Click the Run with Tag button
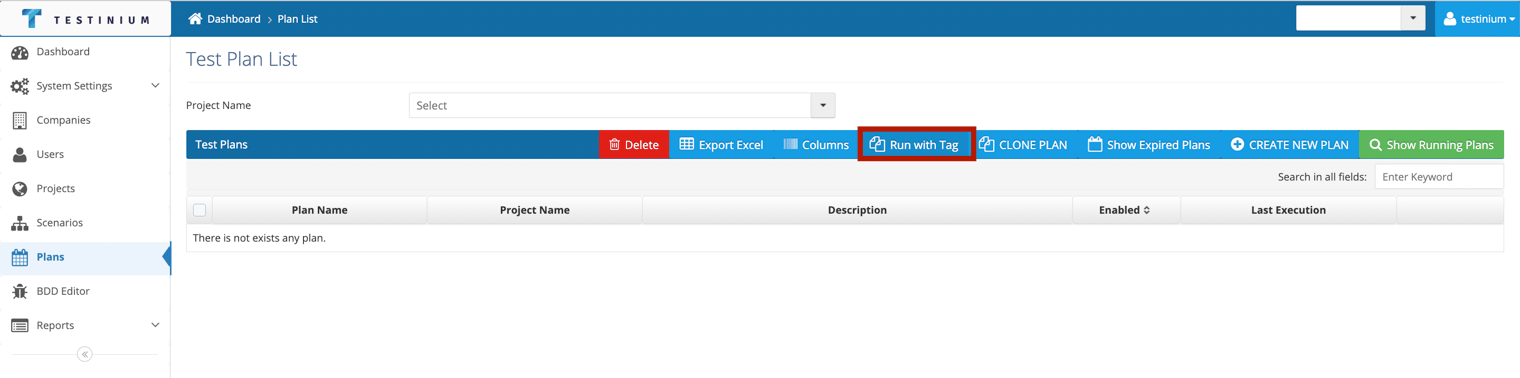The width and height of the screenshot is (1520, 378). [x=916, y=144]
